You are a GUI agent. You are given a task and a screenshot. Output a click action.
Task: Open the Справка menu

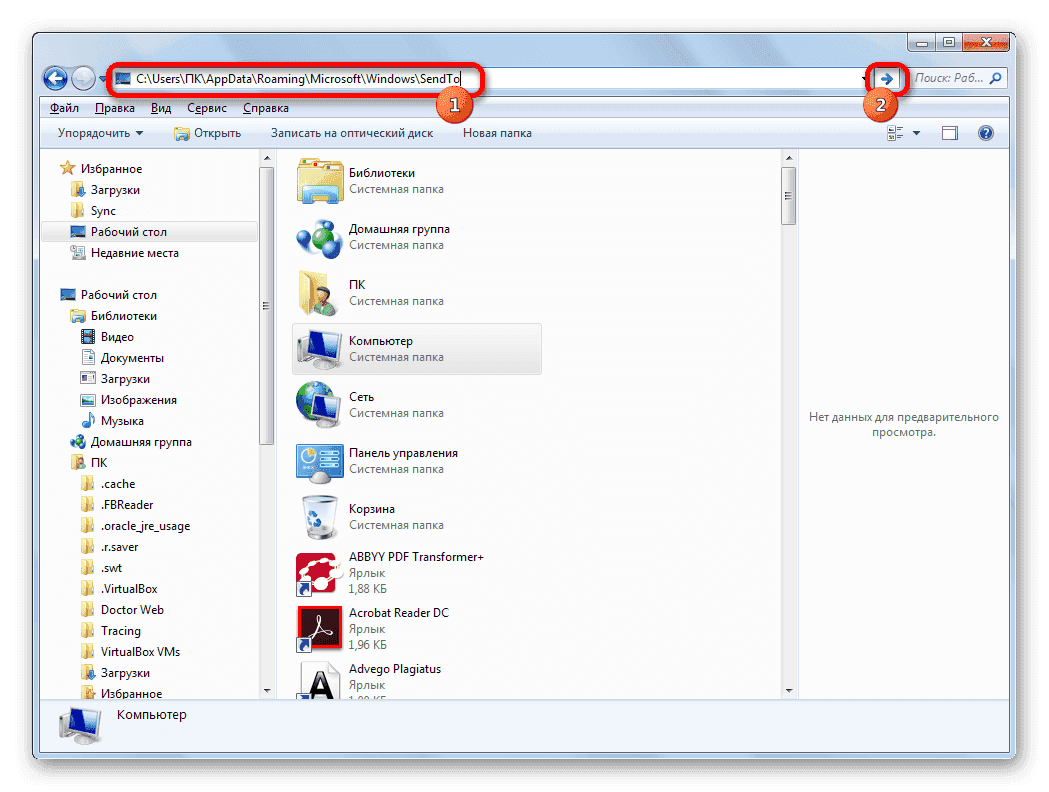[266, 108]
